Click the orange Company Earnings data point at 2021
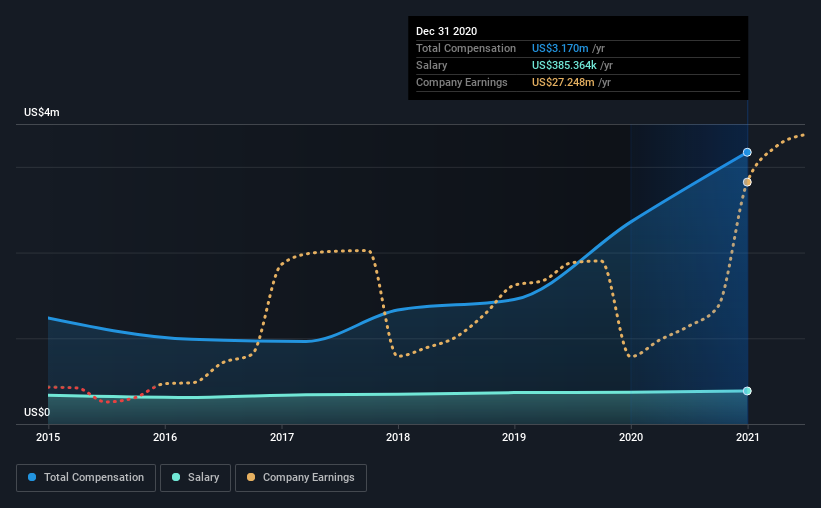Image resolution: width=821 pixels, height=508 pixels. [747, 182]
